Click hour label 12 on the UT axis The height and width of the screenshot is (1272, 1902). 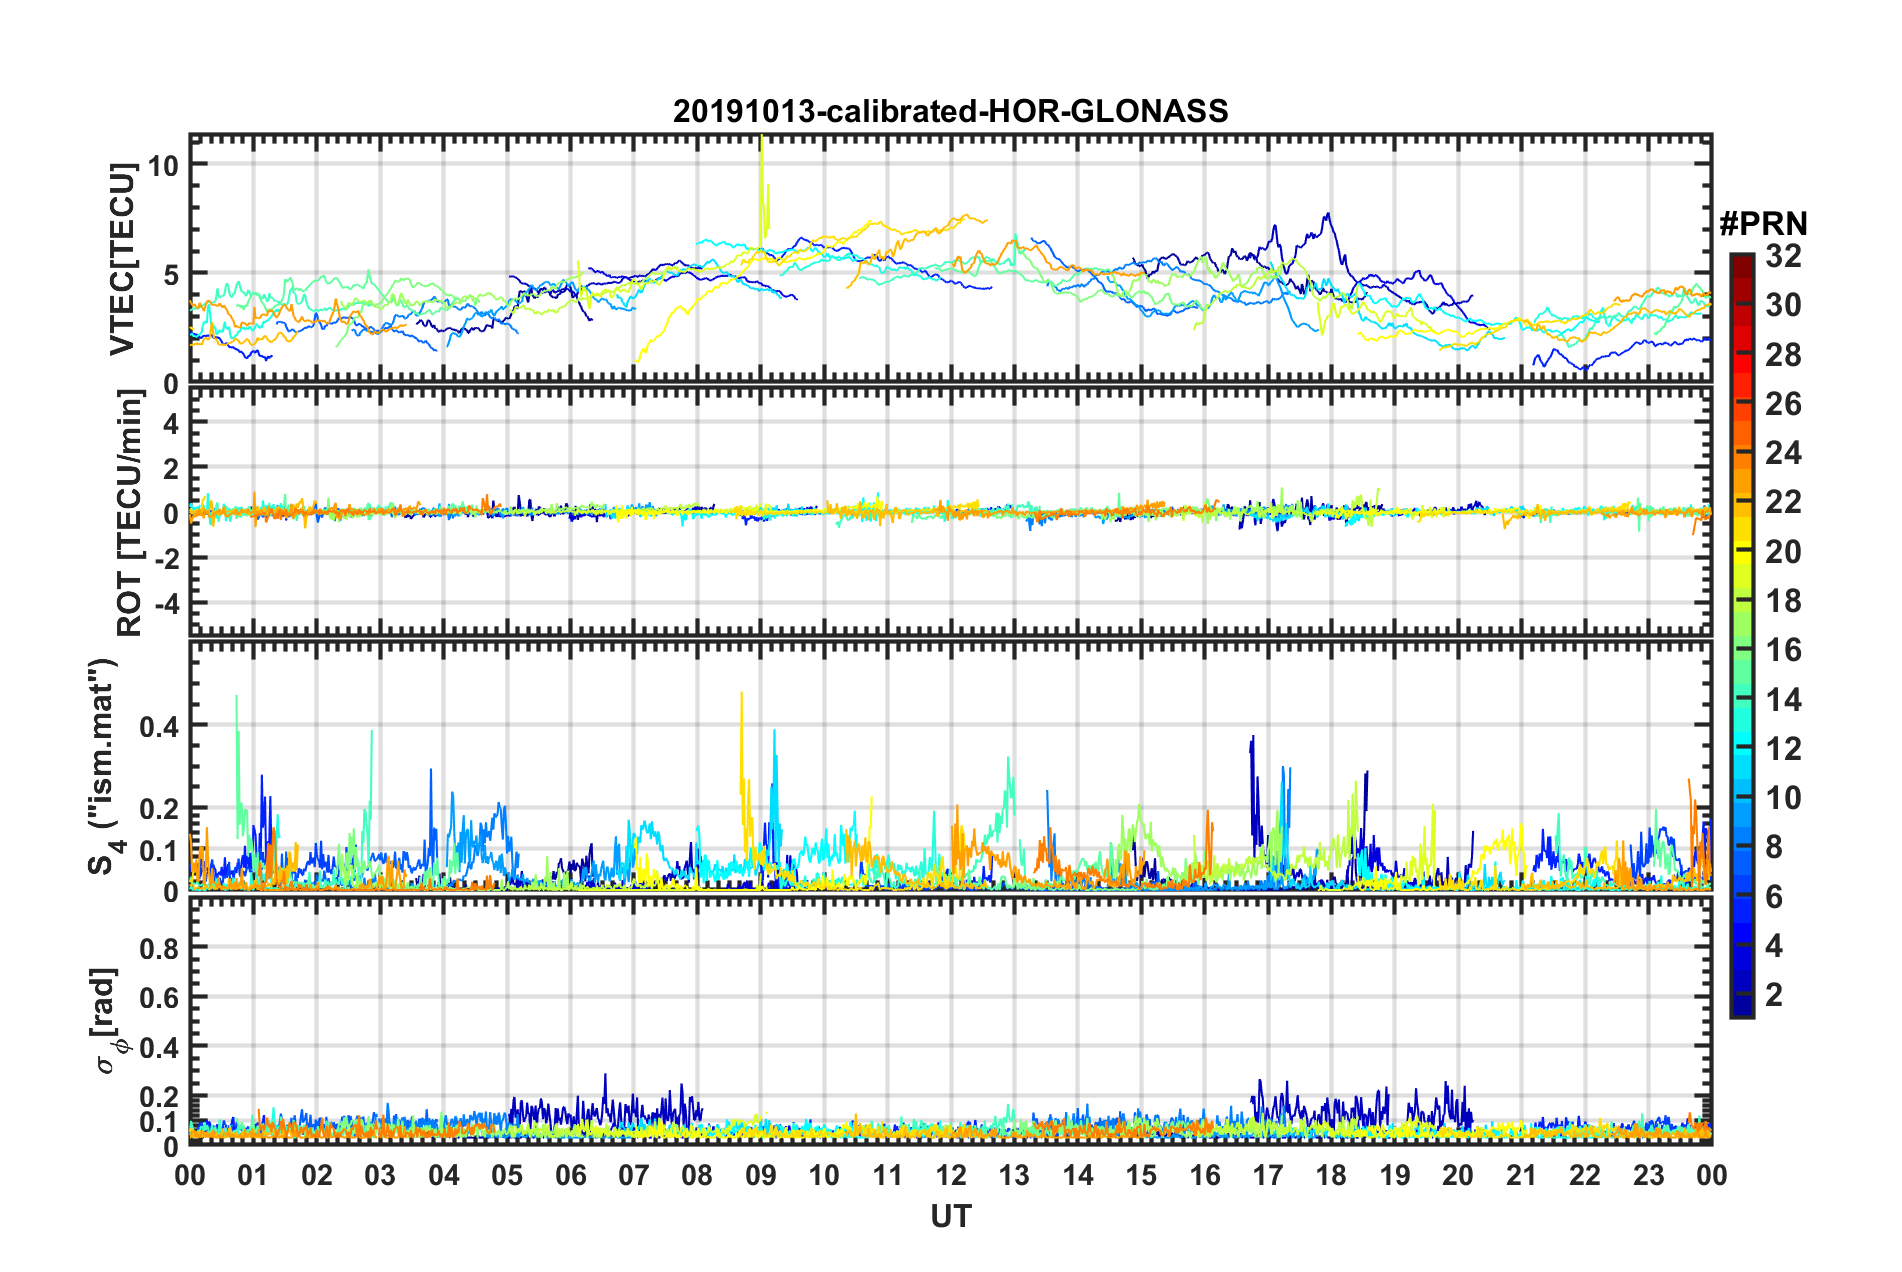951,1175
